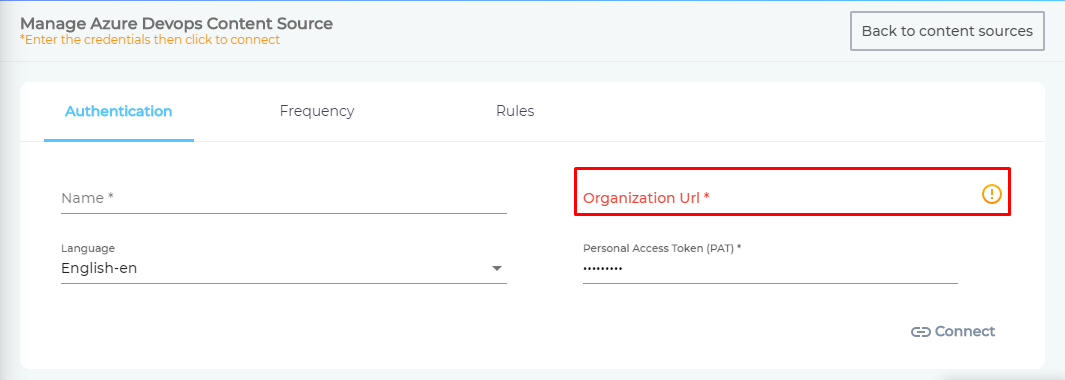Image resolution: width=1065 pixels, height=380 pixels.
Task: Click the orange warning icon in Organization Url
Action: [992, 194]
